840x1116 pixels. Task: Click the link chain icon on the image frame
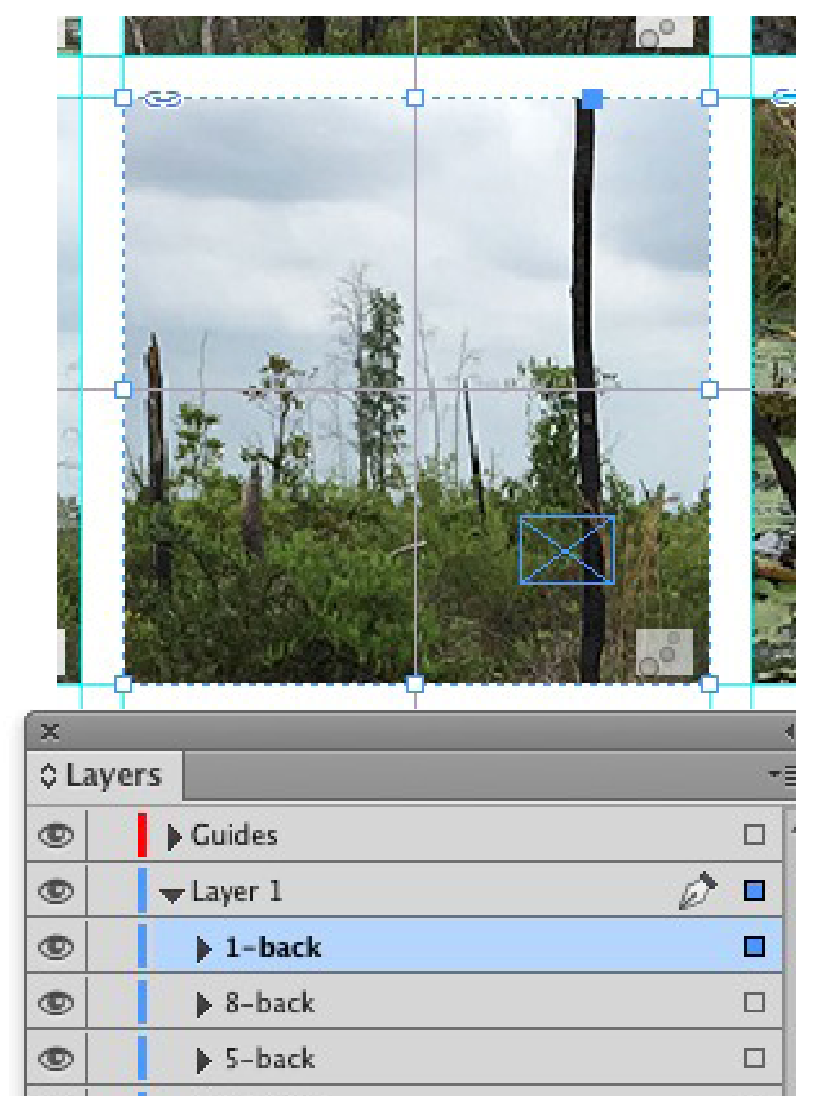click(162, 99)
